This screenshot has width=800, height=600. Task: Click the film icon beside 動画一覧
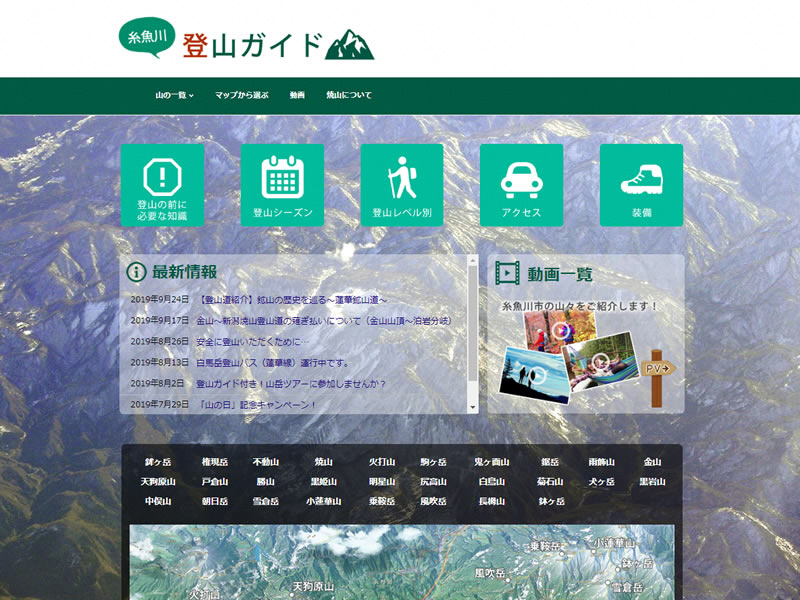508,273
